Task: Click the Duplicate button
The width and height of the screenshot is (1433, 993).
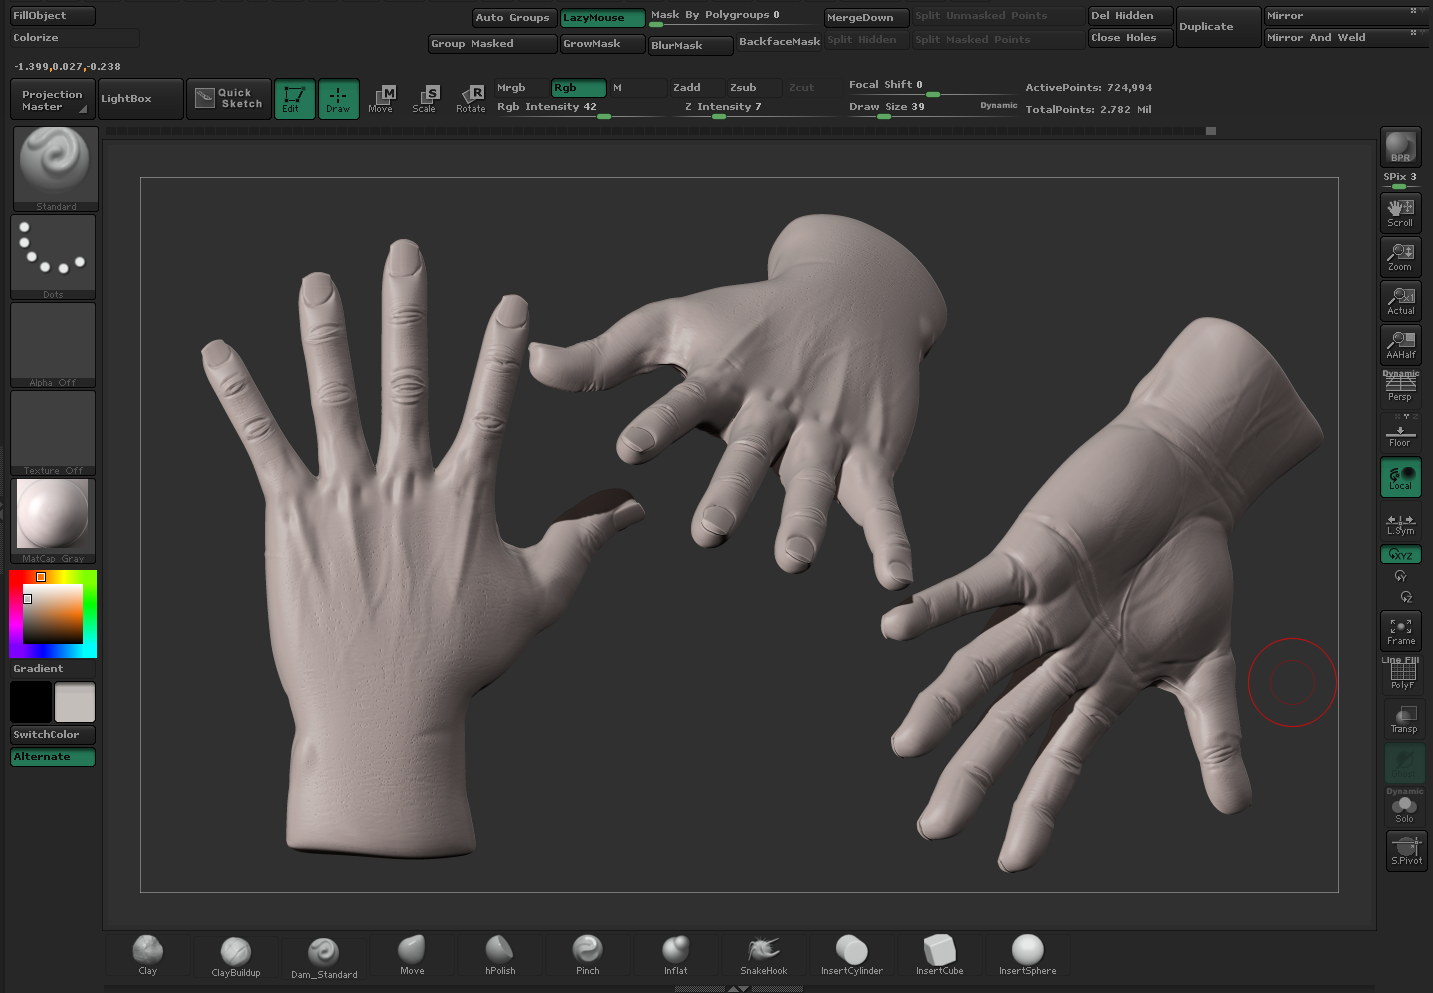Action: [1217, 27]
